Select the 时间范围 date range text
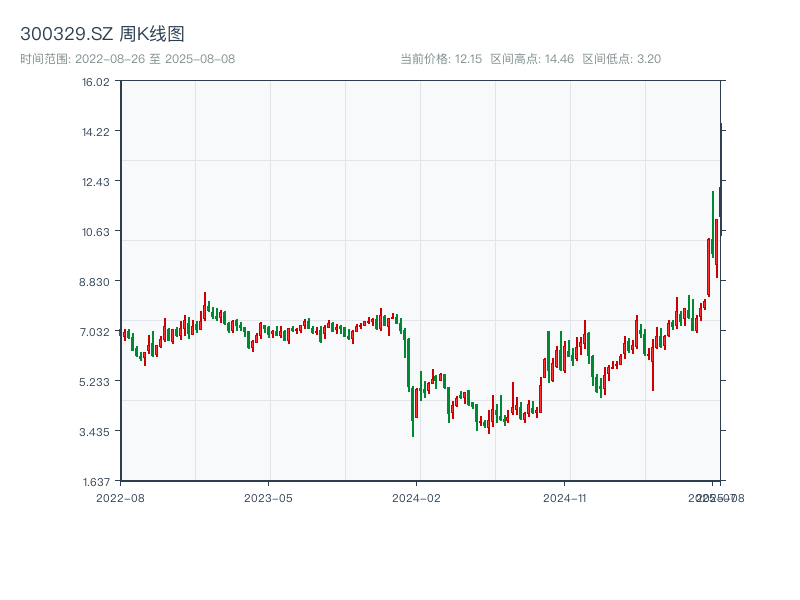 click(x=128, y=59)
